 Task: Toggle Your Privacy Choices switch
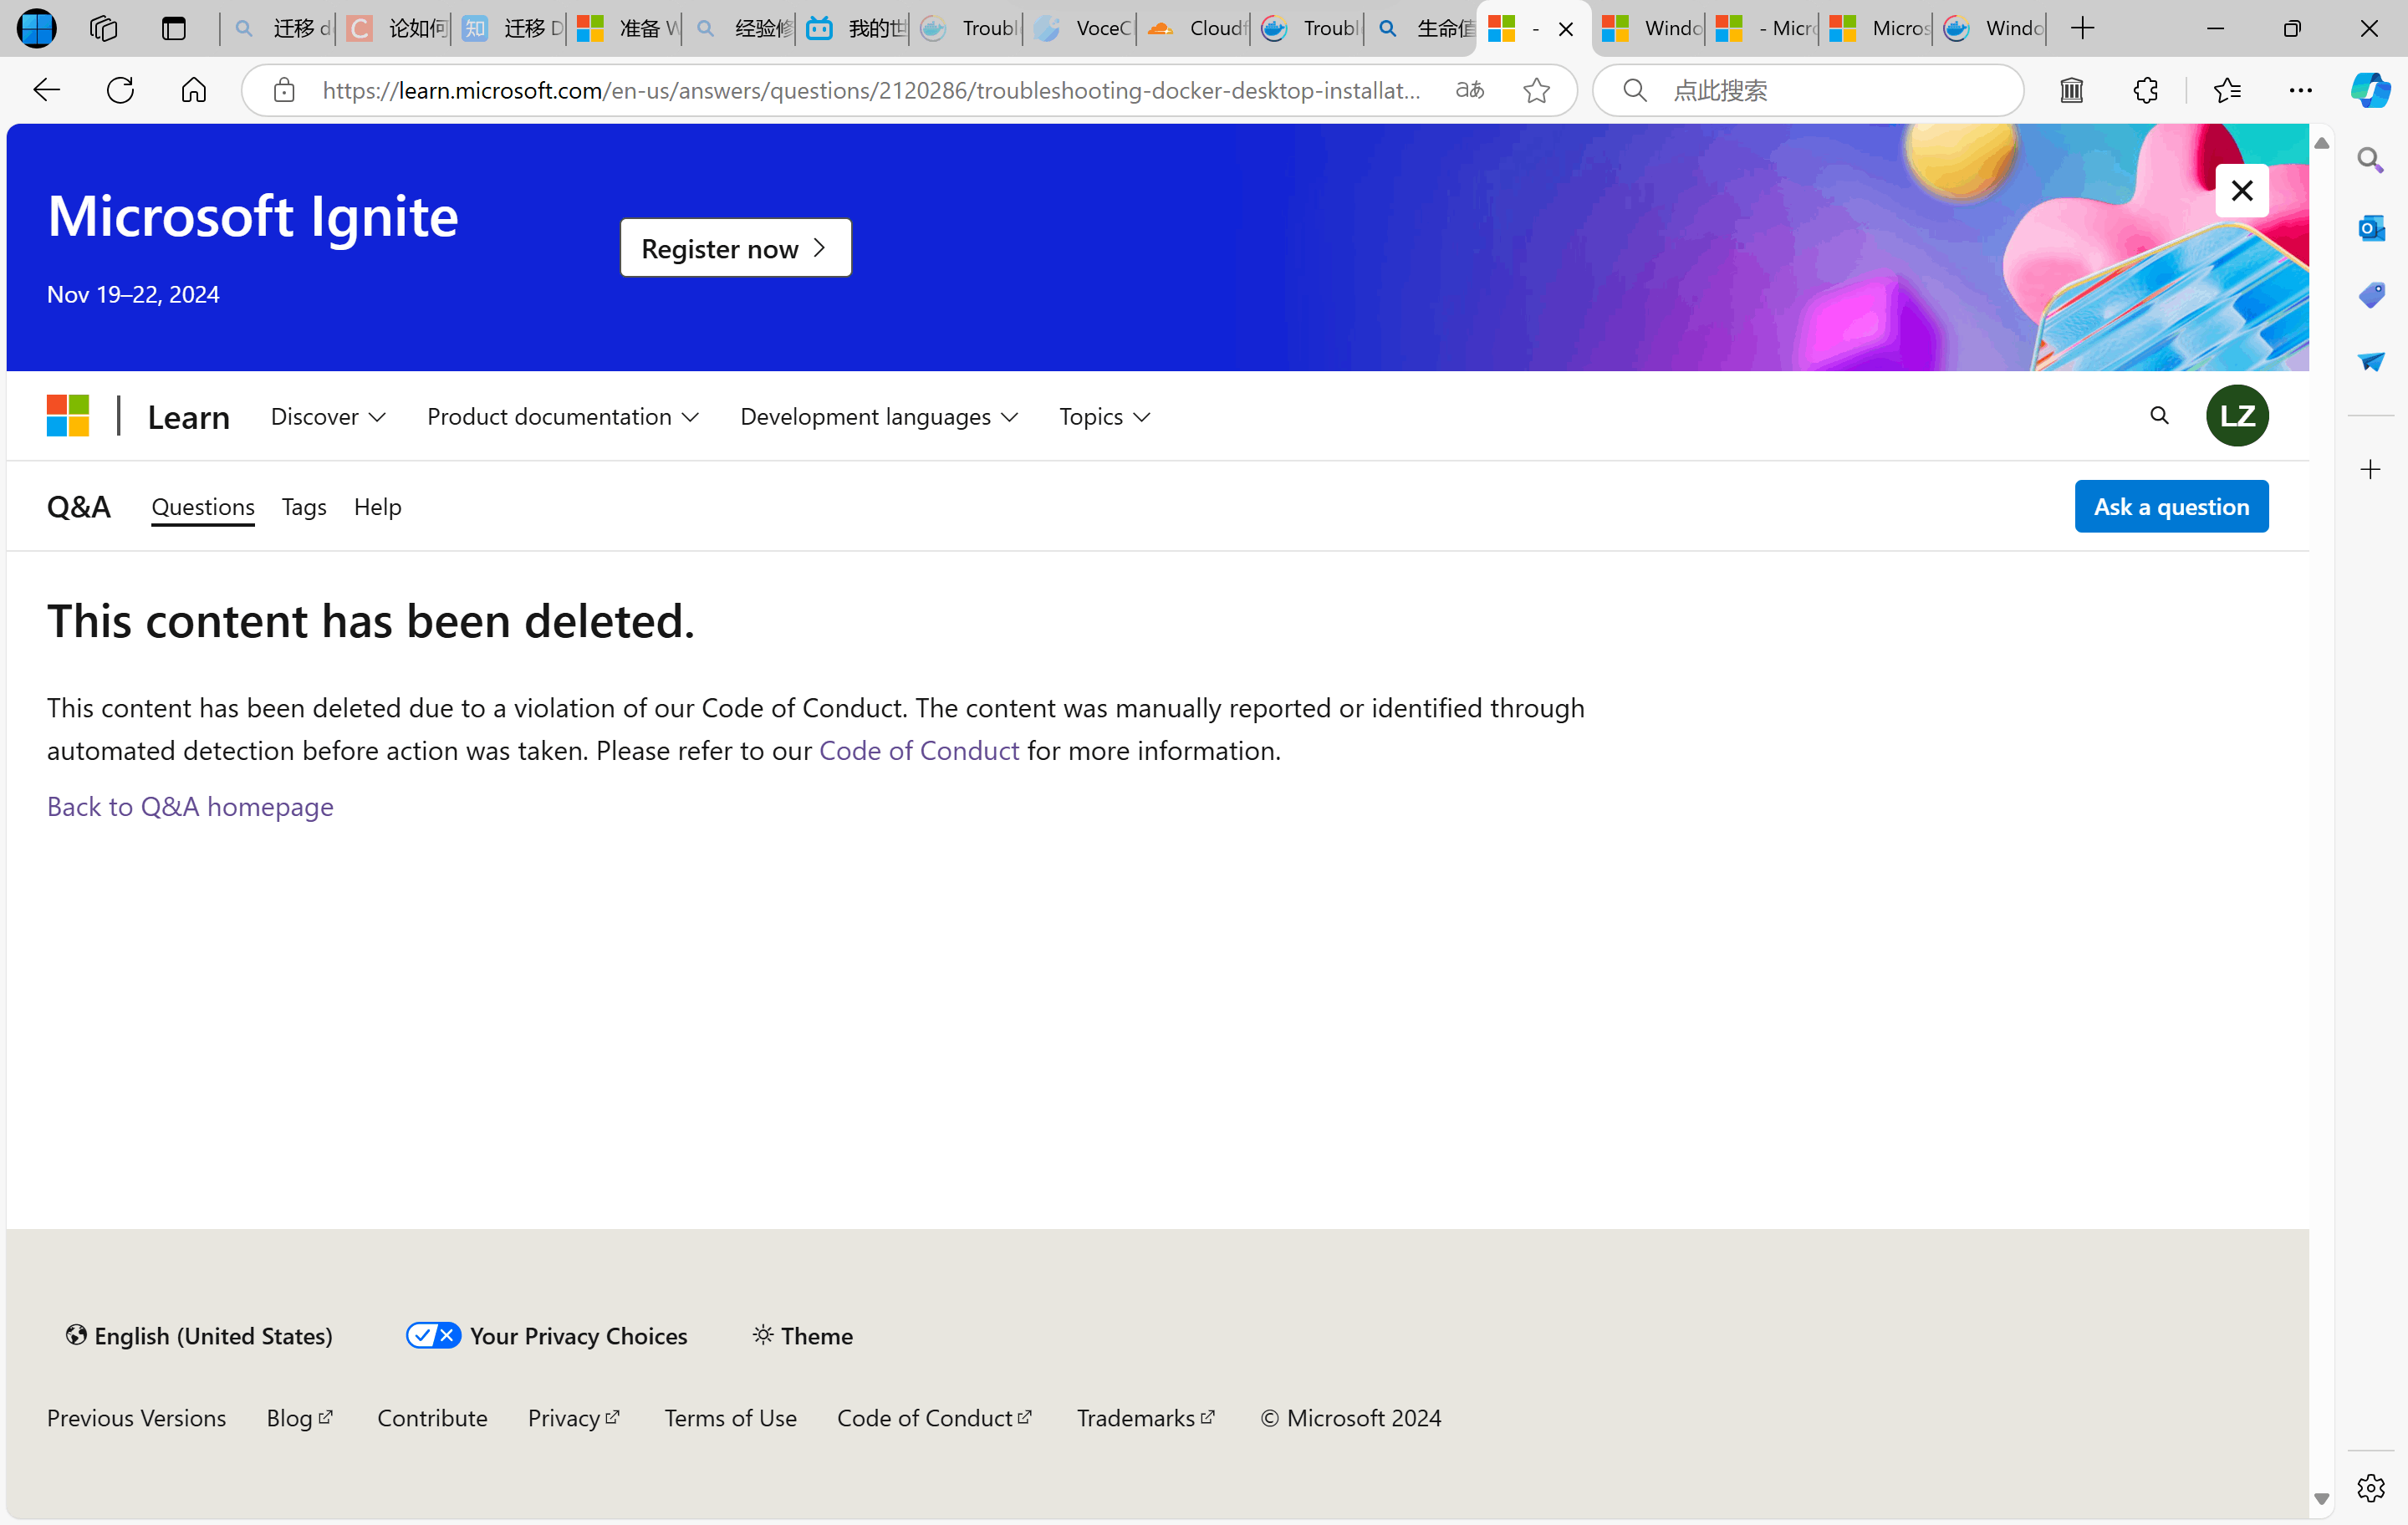tap(433, 1335)
